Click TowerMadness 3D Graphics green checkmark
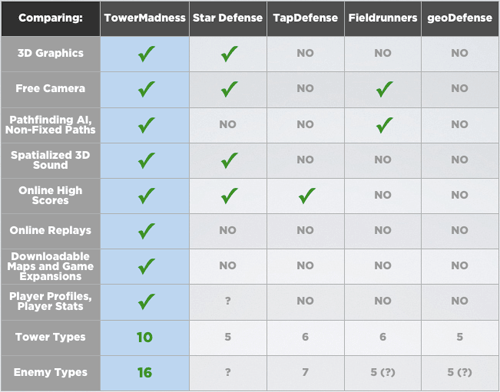This screenshot has width=500, height=392. click(x=146, y=53)
